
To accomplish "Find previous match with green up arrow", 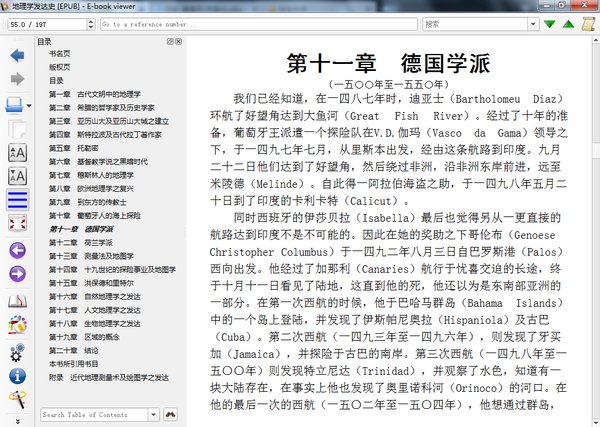I will click(569, 24).
